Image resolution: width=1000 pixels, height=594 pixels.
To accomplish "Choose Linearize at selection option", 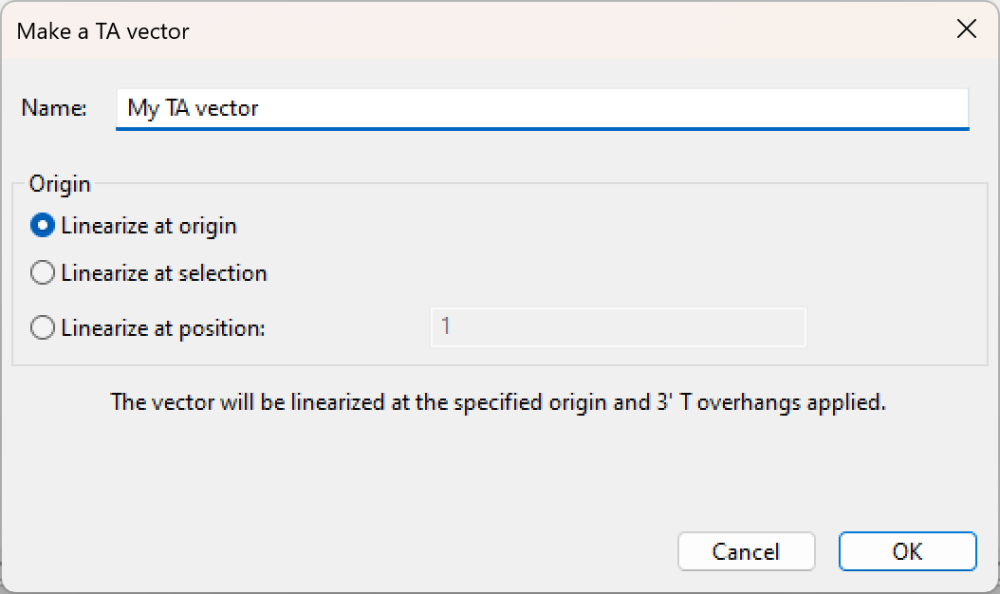I will pyautogui.click(x=42, y=272).
